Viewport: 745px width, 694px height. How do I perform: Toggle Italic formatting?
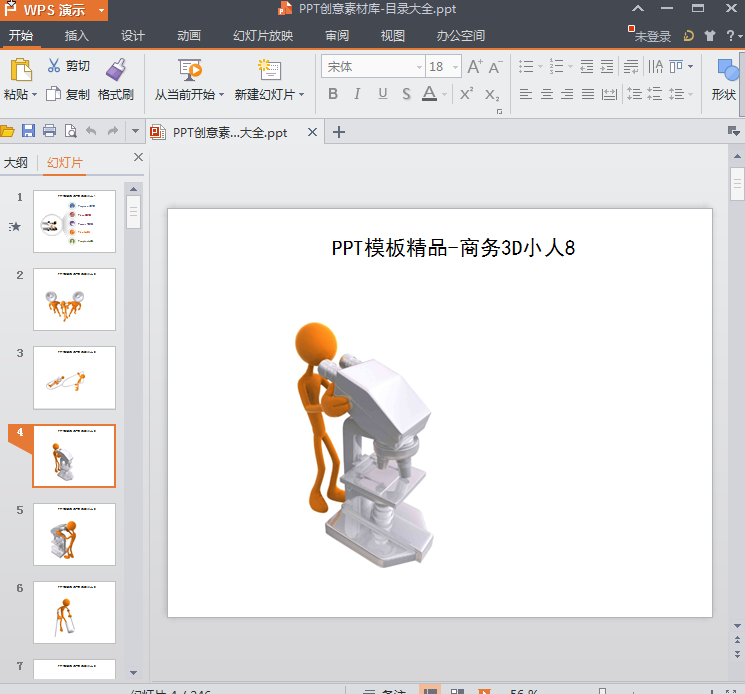[357, 94]
